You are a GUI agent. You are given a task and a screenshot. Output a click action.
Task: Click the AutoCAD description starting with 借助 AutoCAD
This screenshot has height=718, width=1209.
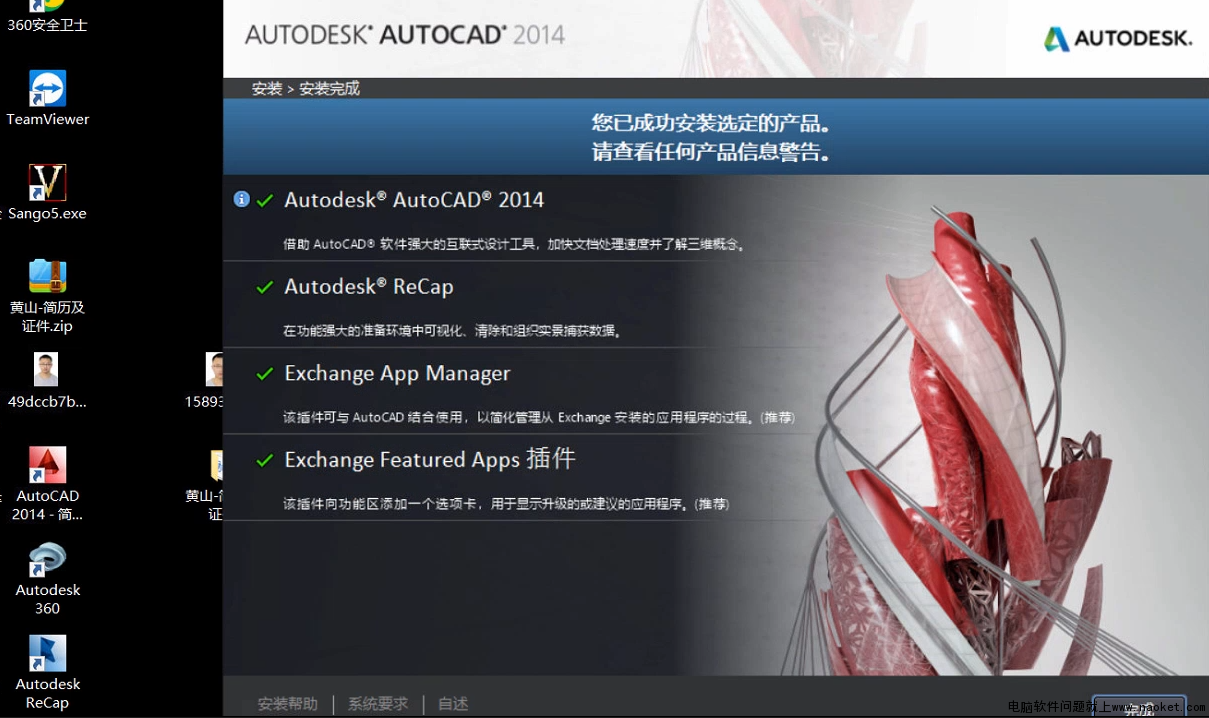(514, 244)
